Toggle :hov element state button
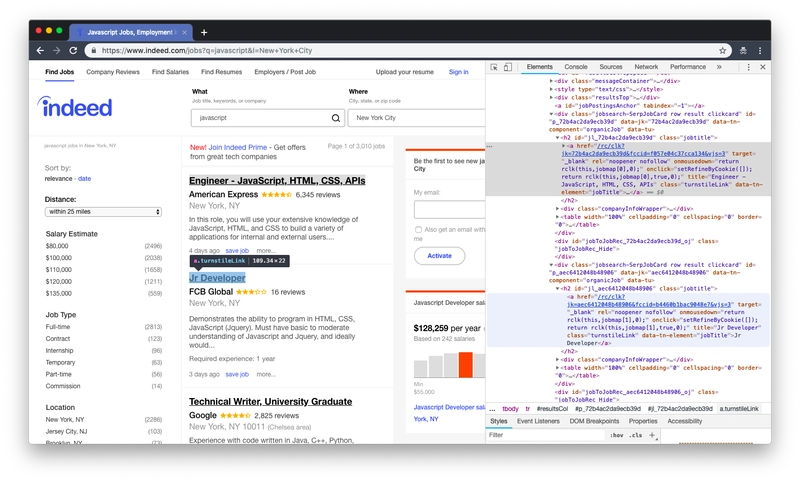 (x=616, y=435)
